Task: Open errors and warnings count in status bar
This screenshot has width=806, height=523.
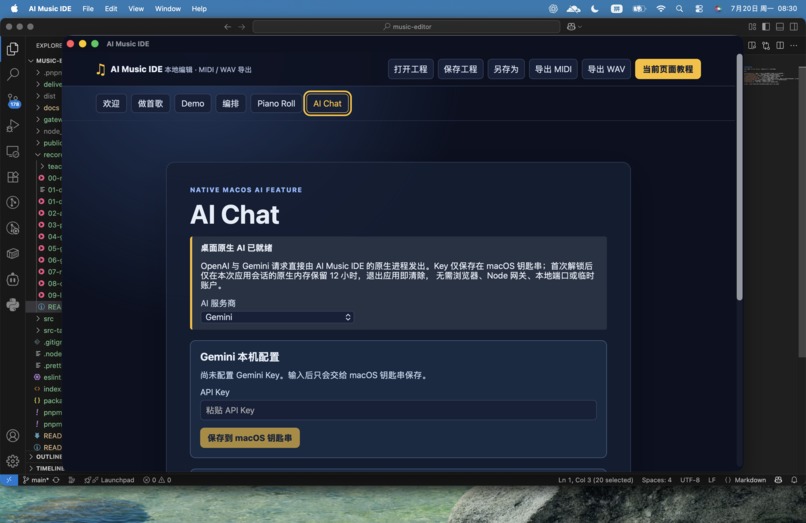Action: pos(157,480)
